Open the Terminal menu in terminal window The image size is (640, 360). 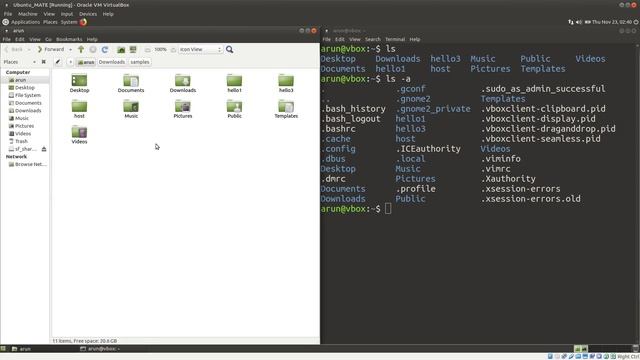click(395, 40)
